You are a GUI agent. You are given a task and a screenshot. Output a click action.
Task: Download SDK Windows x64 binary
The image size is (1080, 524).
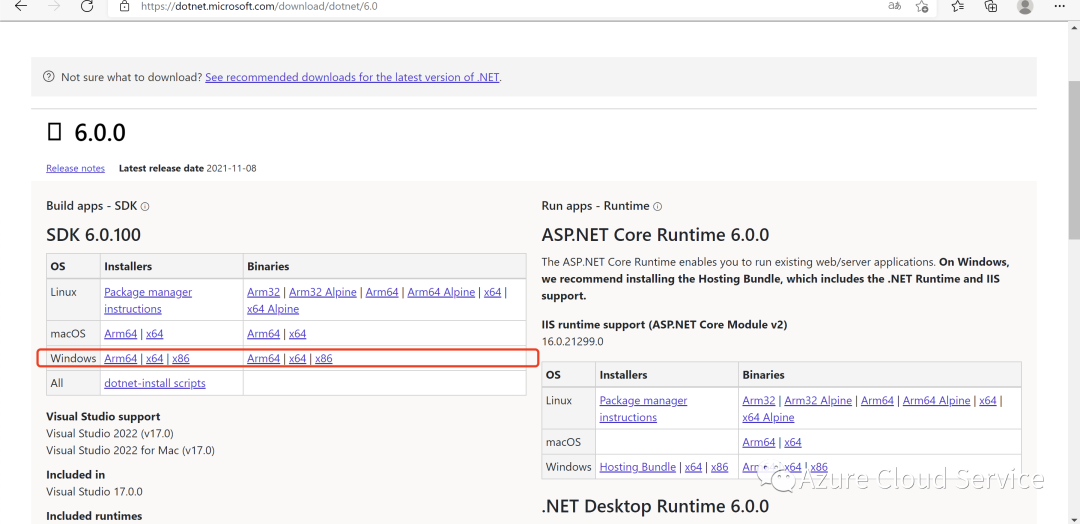tap(297, 358)
